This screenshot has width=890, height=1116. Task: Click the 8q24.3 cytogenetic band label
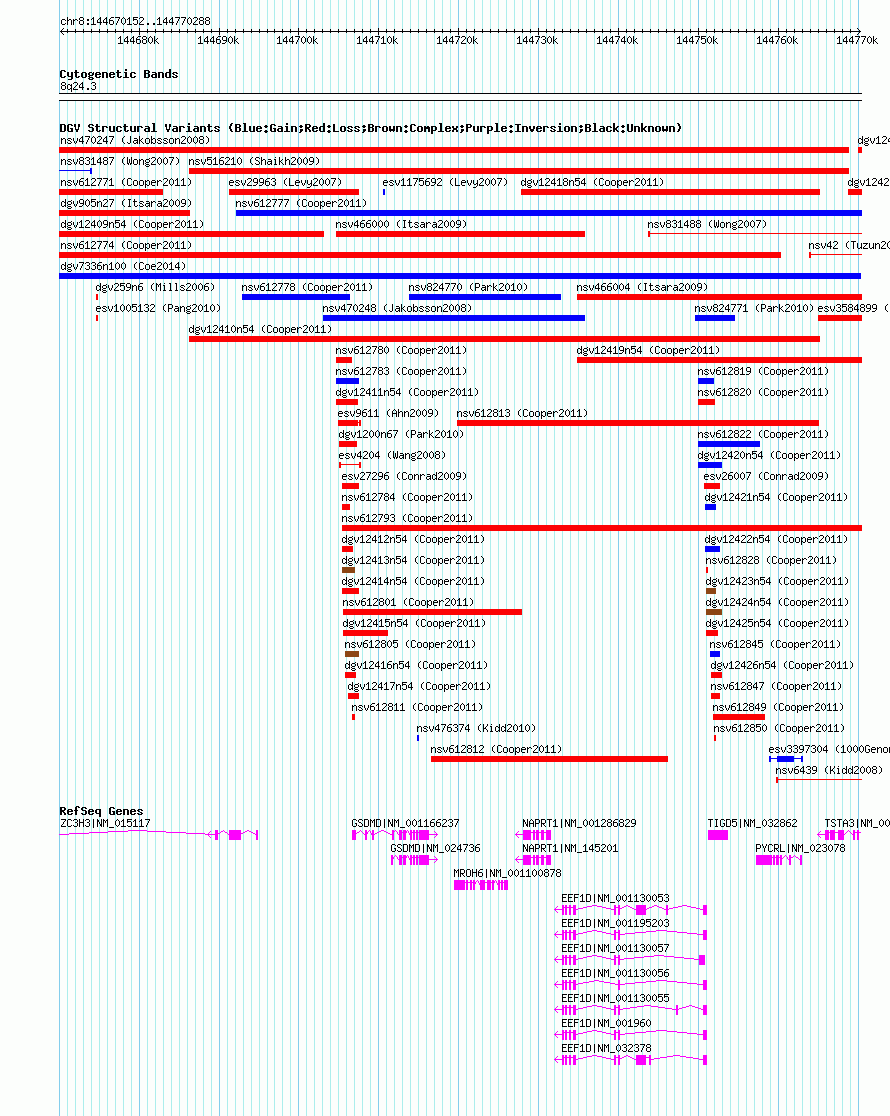point(78,86)
